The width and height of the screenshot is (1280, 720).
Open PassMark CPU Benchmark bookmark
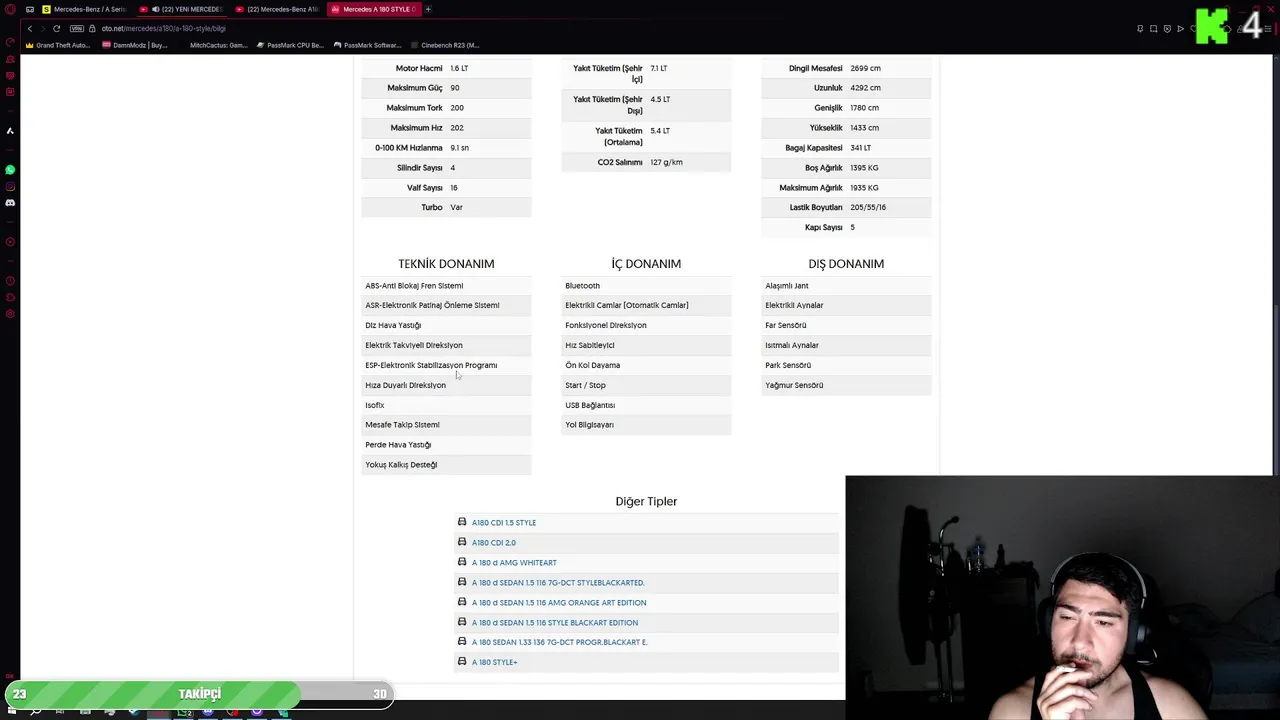[x=290, y=45]
